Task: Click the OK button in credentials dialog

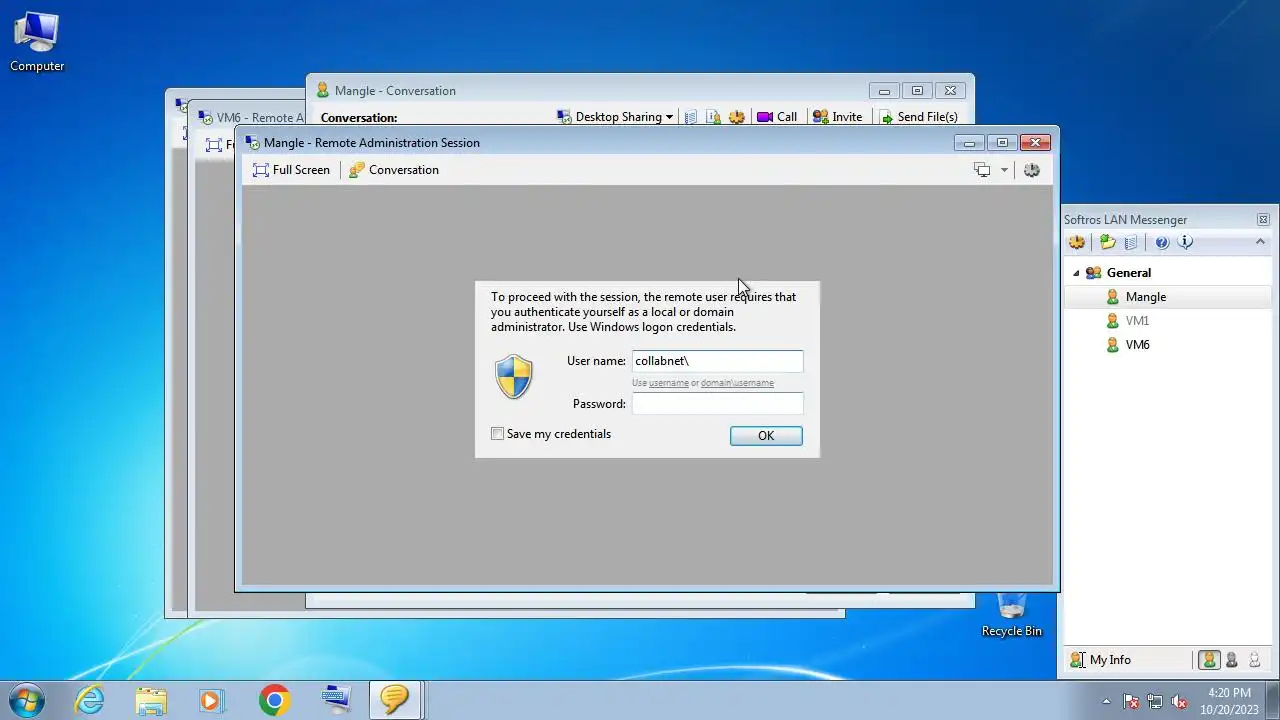Action: pos(766,436)
